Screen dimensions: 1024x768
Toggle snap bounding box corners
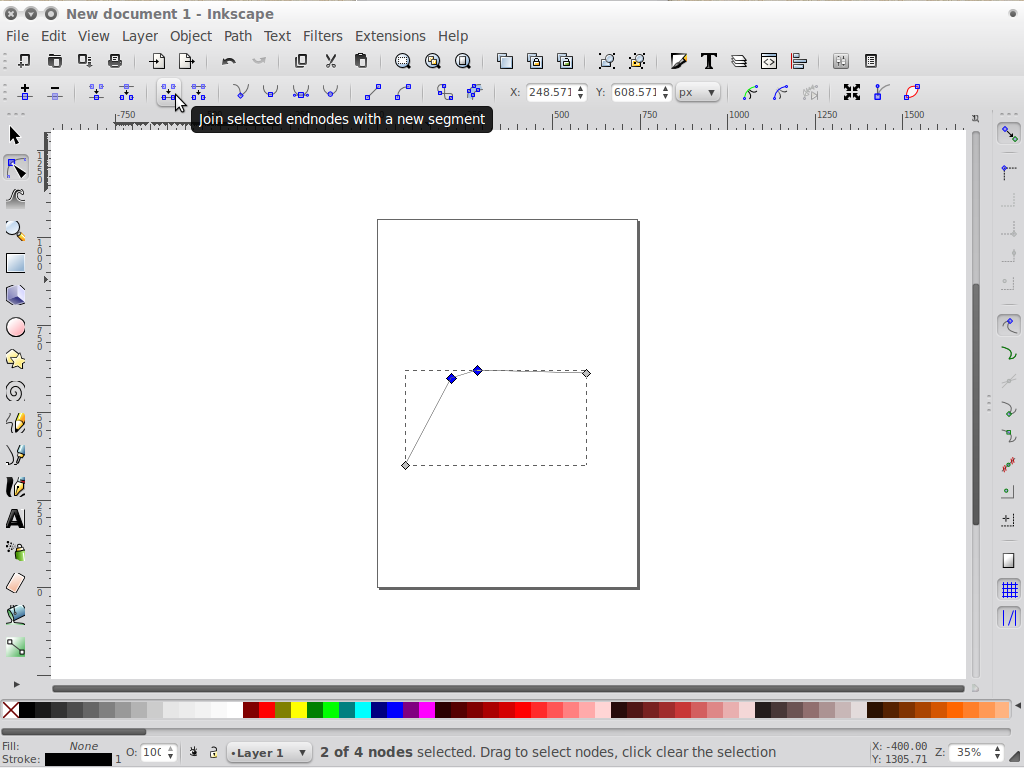1009,172
